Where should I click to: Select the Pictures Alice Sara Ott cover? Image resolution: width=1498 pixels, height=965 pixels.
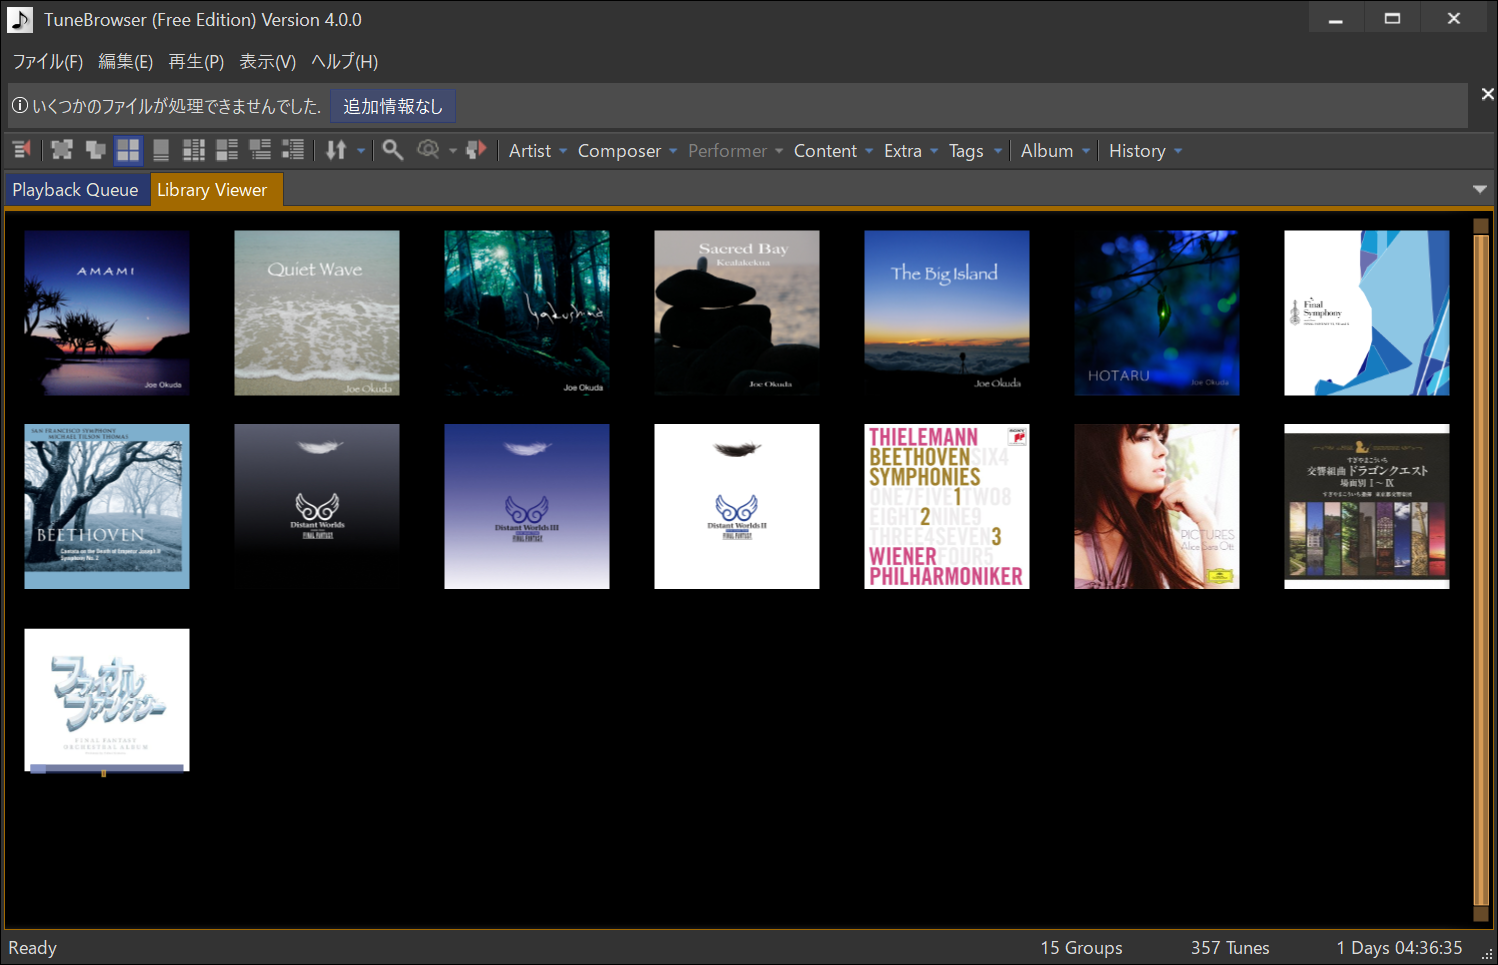[x=1157, y=506]
